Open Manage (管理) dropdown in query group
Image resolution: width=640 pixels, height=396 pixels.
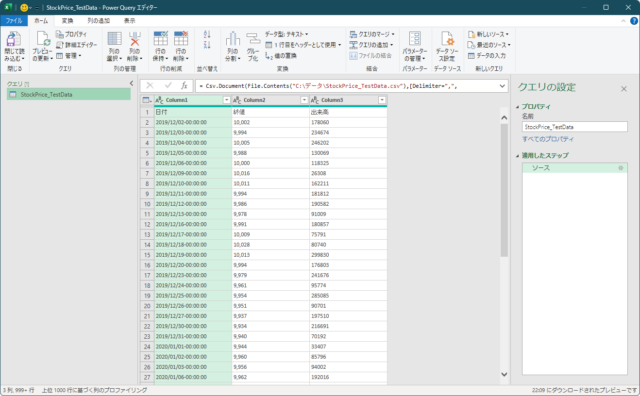(69, 56)
